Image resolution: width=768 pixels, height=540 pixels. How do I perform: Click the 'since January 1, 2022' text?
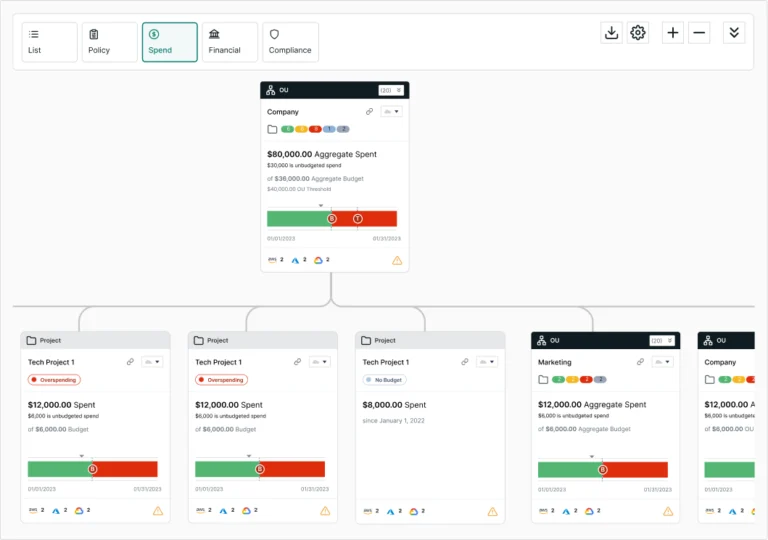(x=393, y=420)
